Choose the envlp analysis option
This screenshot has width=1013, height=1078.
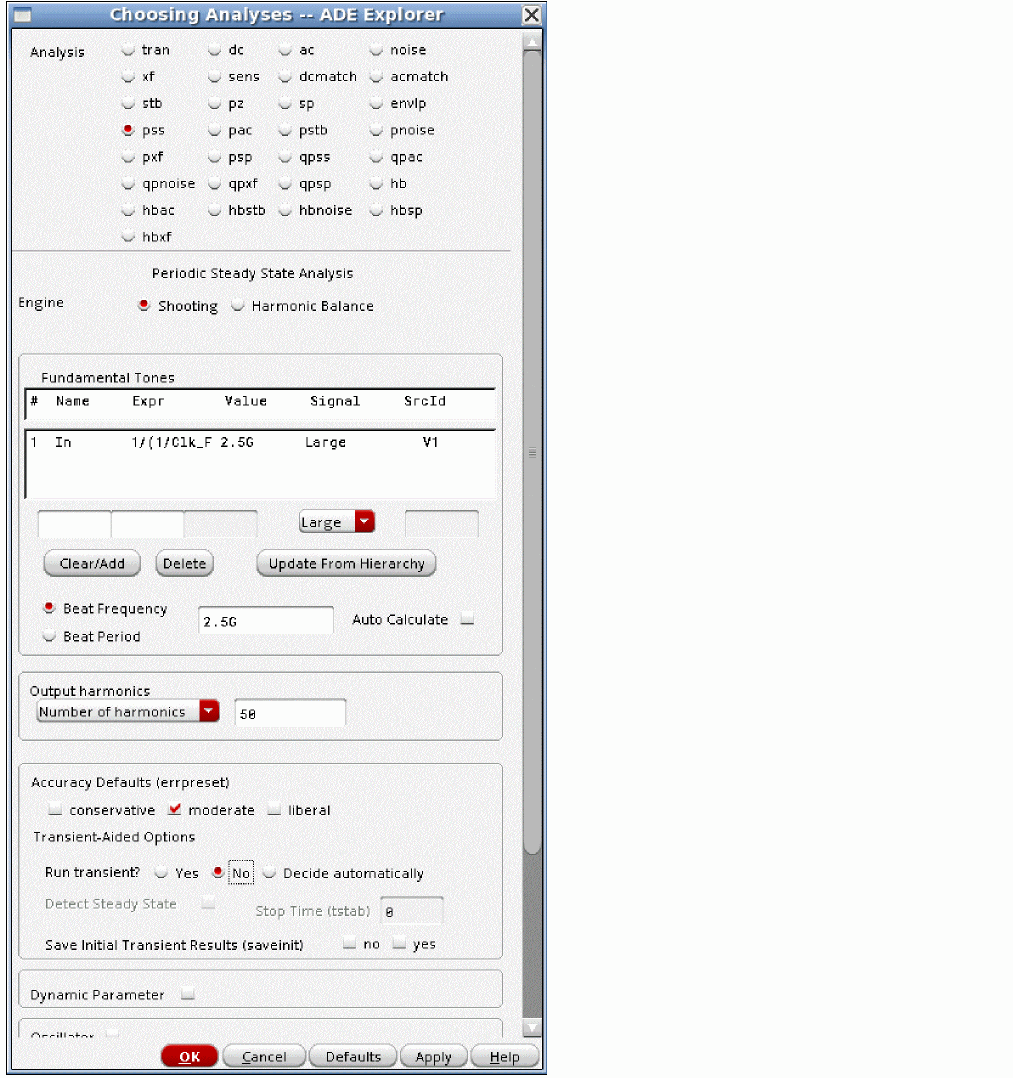[x=375, y=103]
